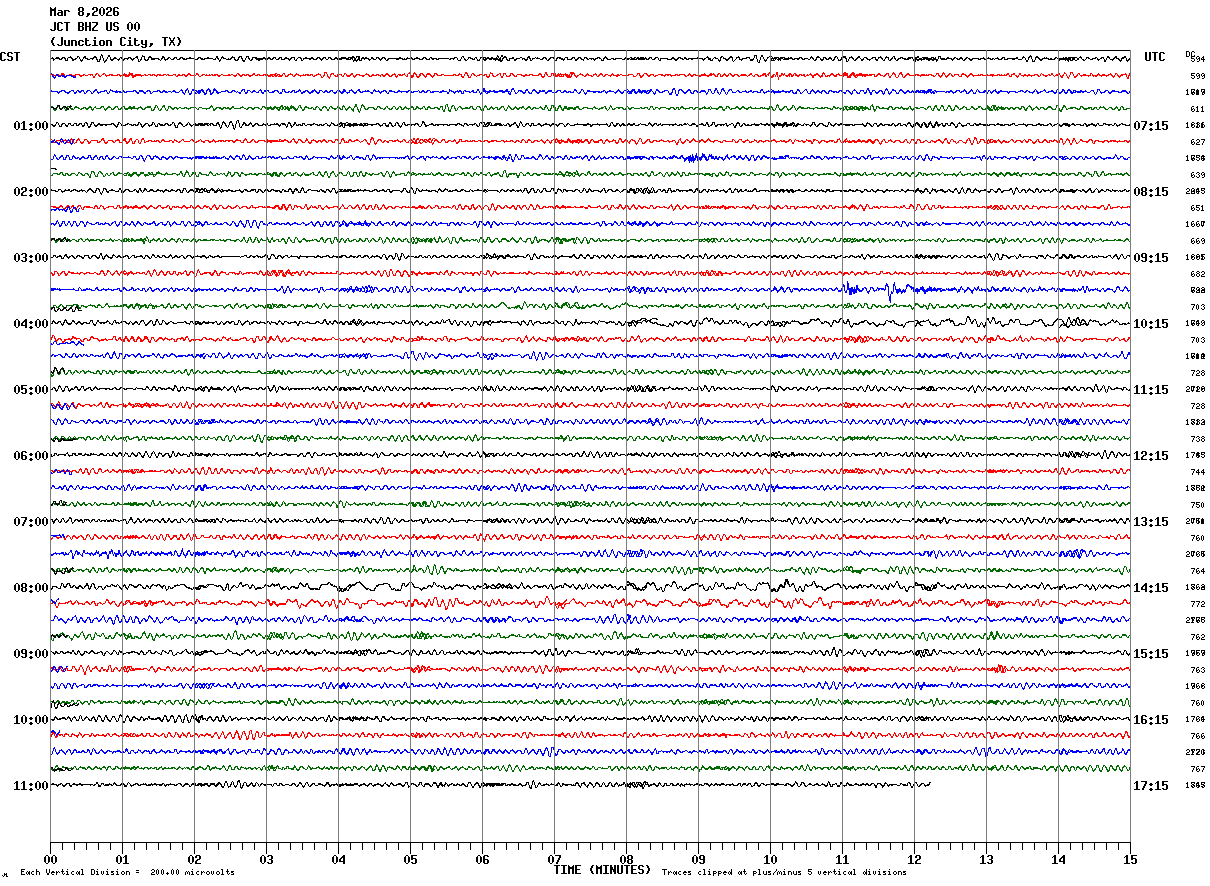Click the UTC time label "08:15"
The height and width of the screenshot is (886, 1210).
click(1151, 192)
